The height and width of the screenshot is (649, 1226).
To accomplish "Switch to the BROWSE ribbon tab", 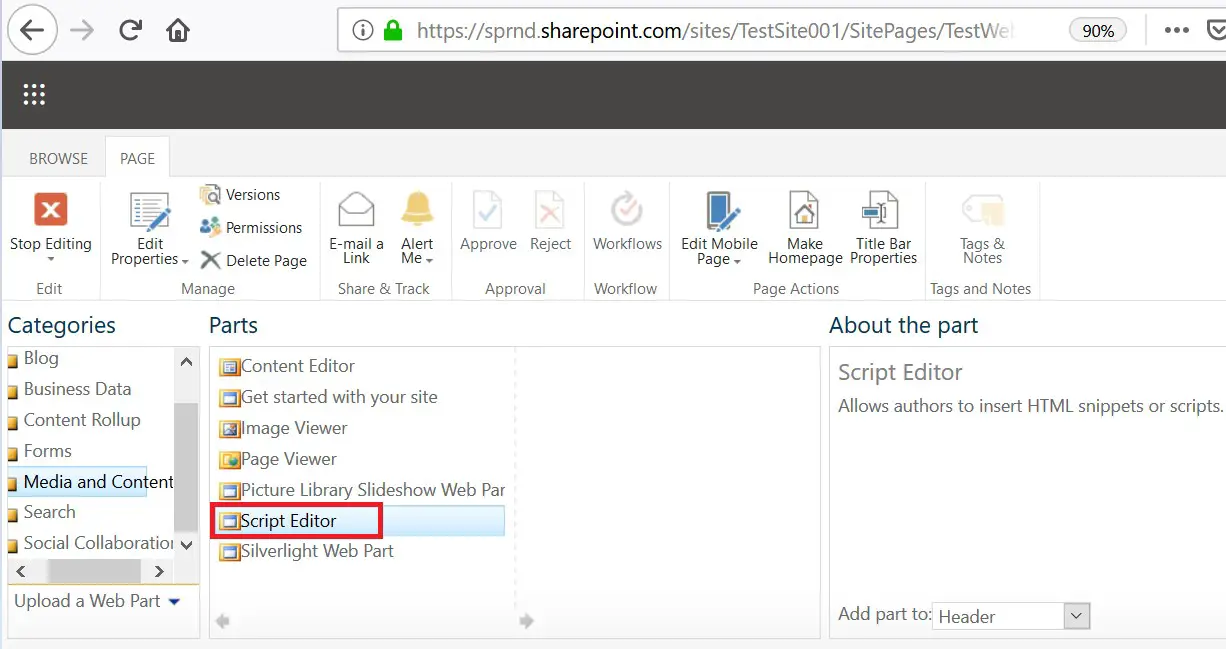I will 58,158.
